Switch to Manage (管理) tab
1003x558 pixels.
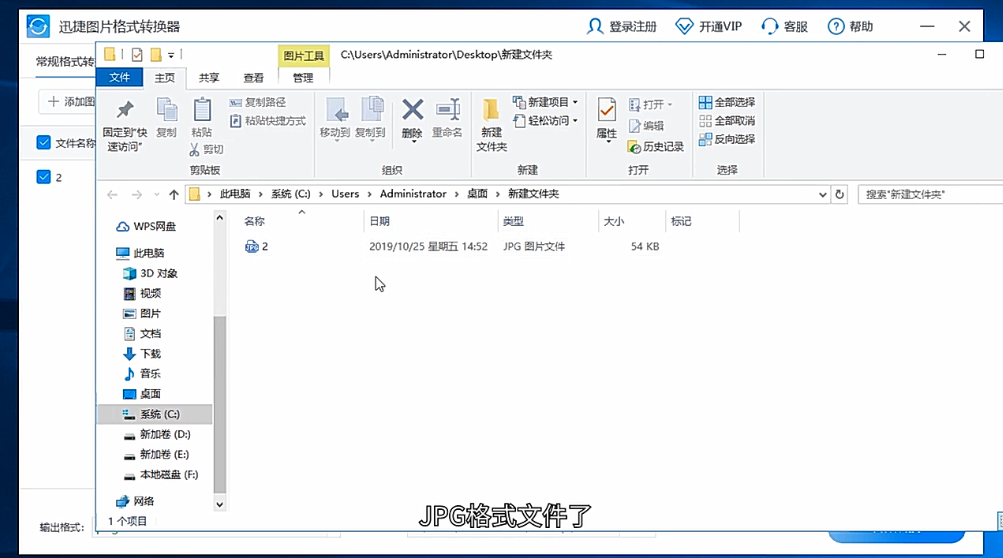pyautogui.click(x=303, y=77)
